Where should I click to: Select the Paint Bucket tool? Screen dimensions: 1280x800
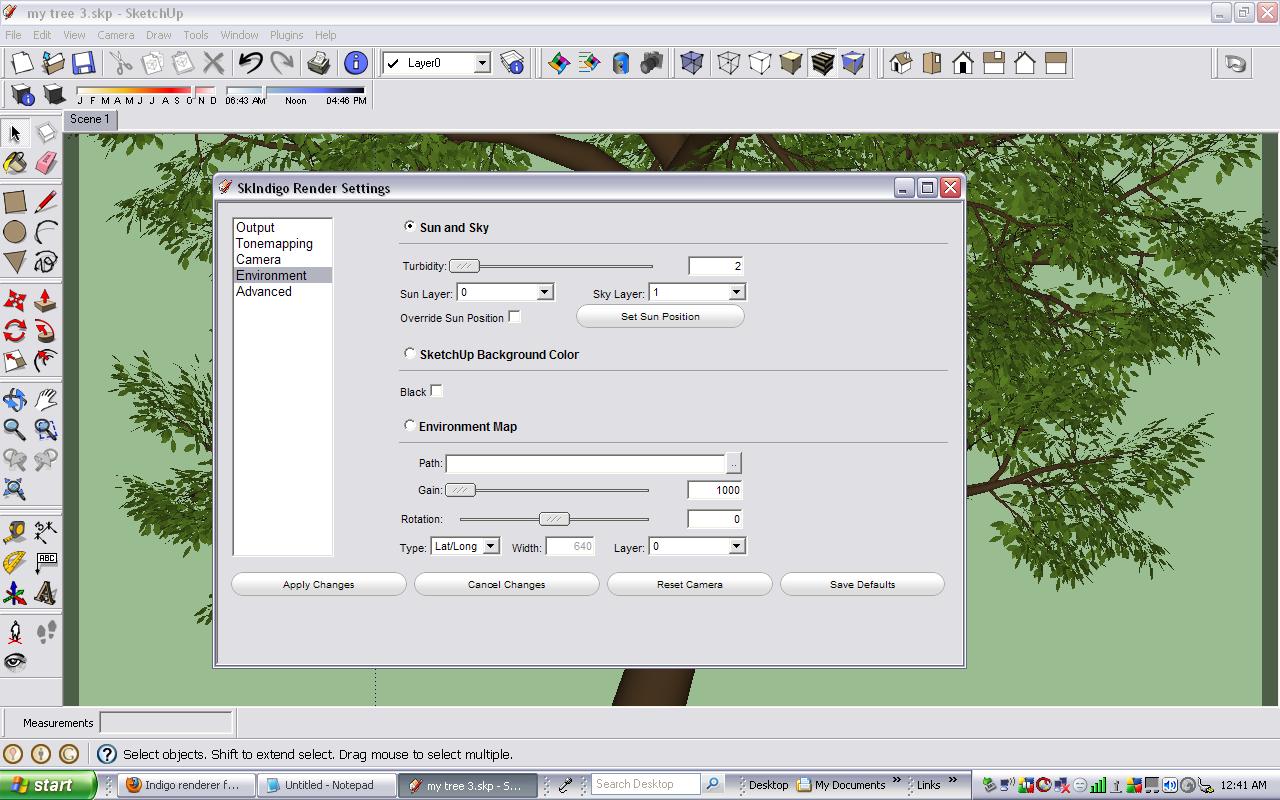point(15,163)
